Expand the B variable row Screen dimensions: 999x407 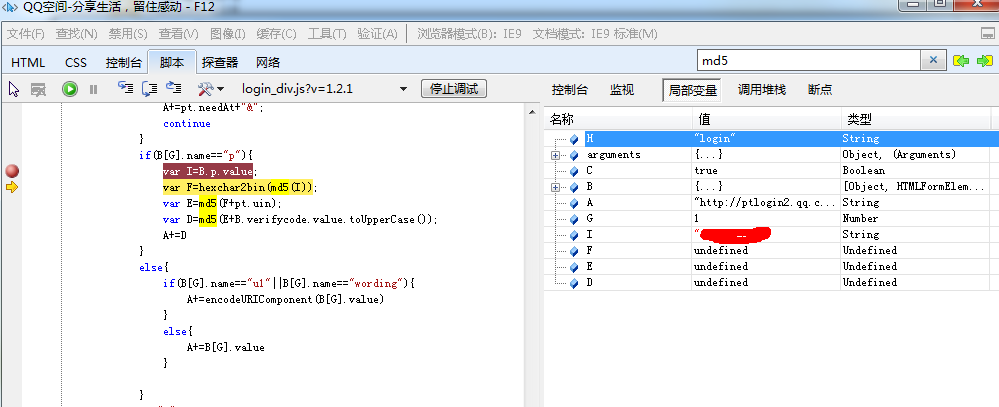click(556, 187)
